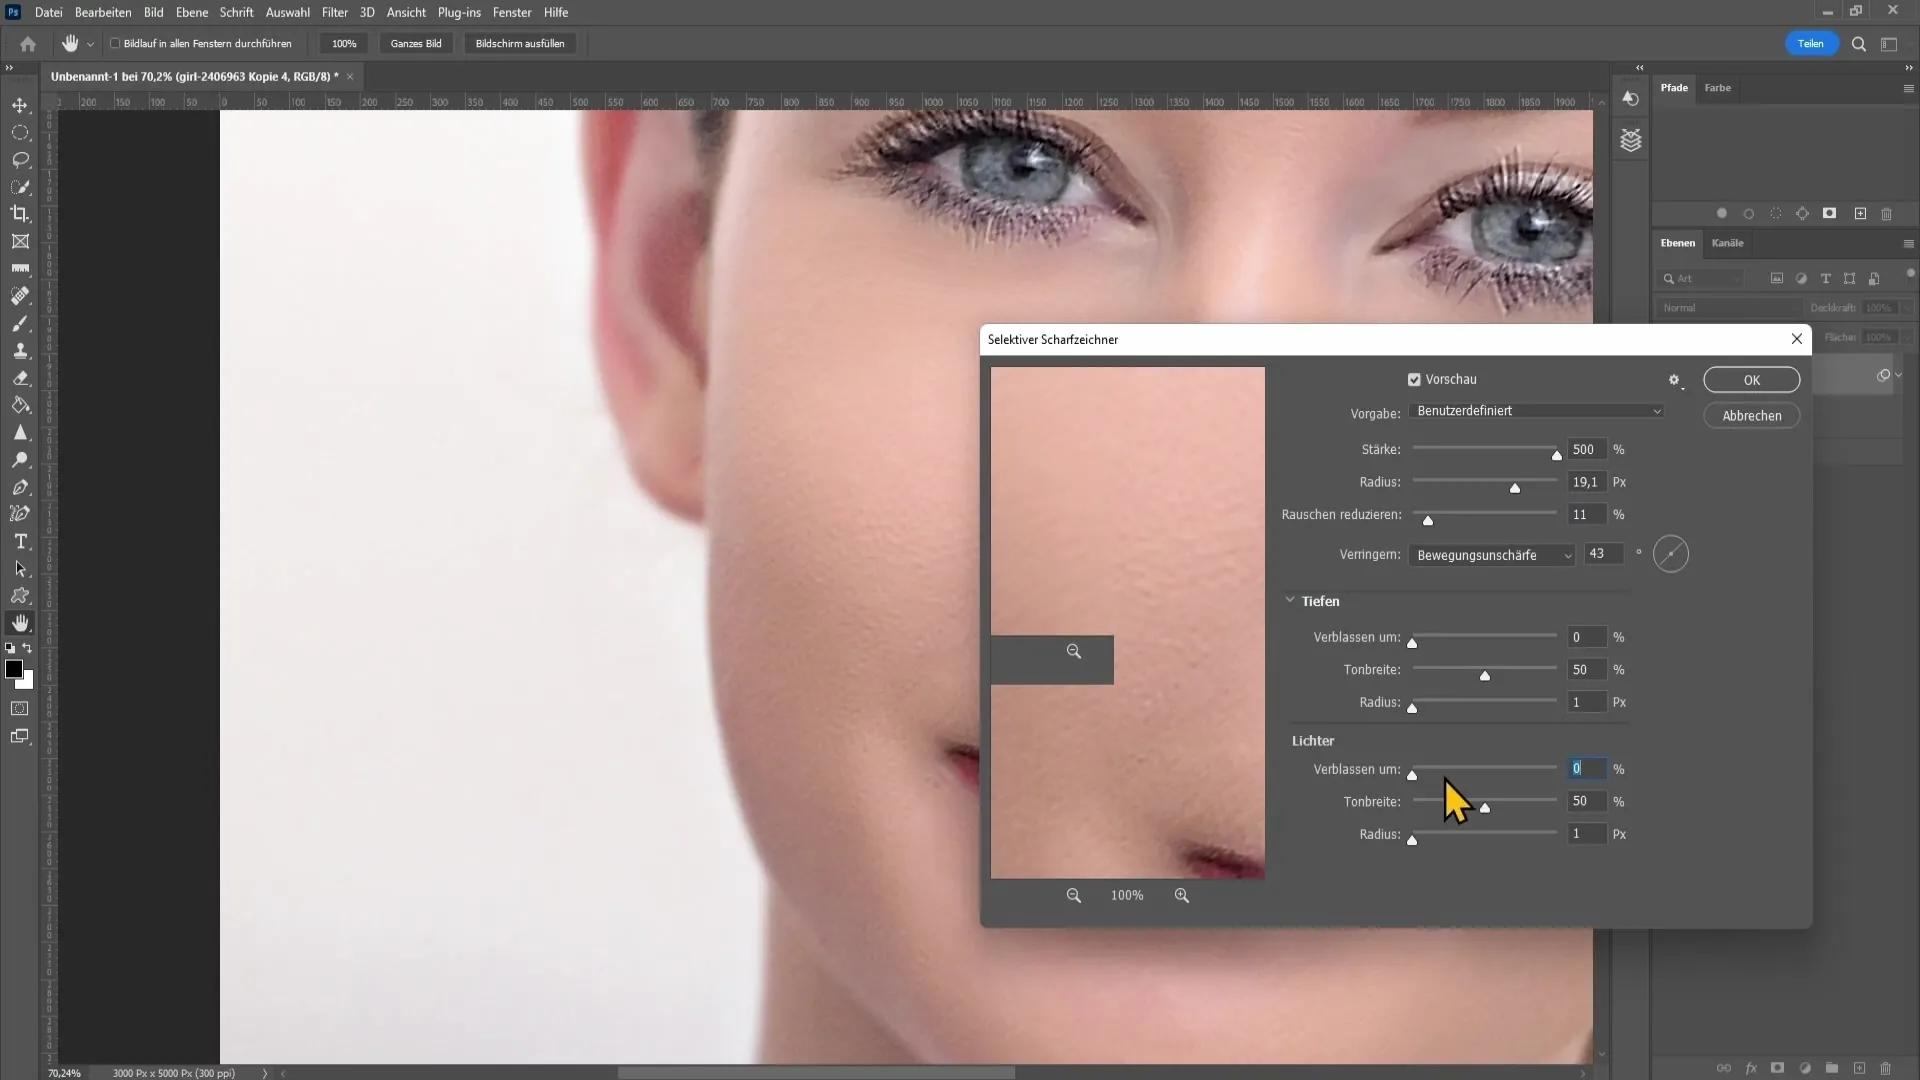Open the Bearbeiten menu
1920x1080 pixels.
pos(103,12)
